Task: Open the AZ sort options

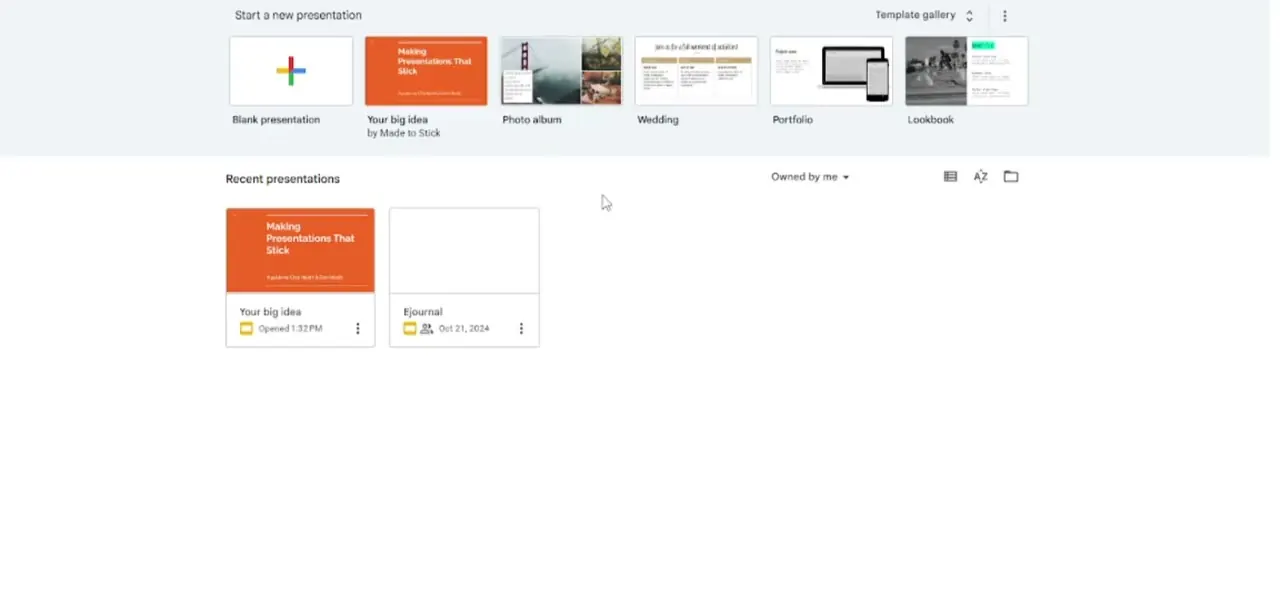Action: [x=981, y=177]
